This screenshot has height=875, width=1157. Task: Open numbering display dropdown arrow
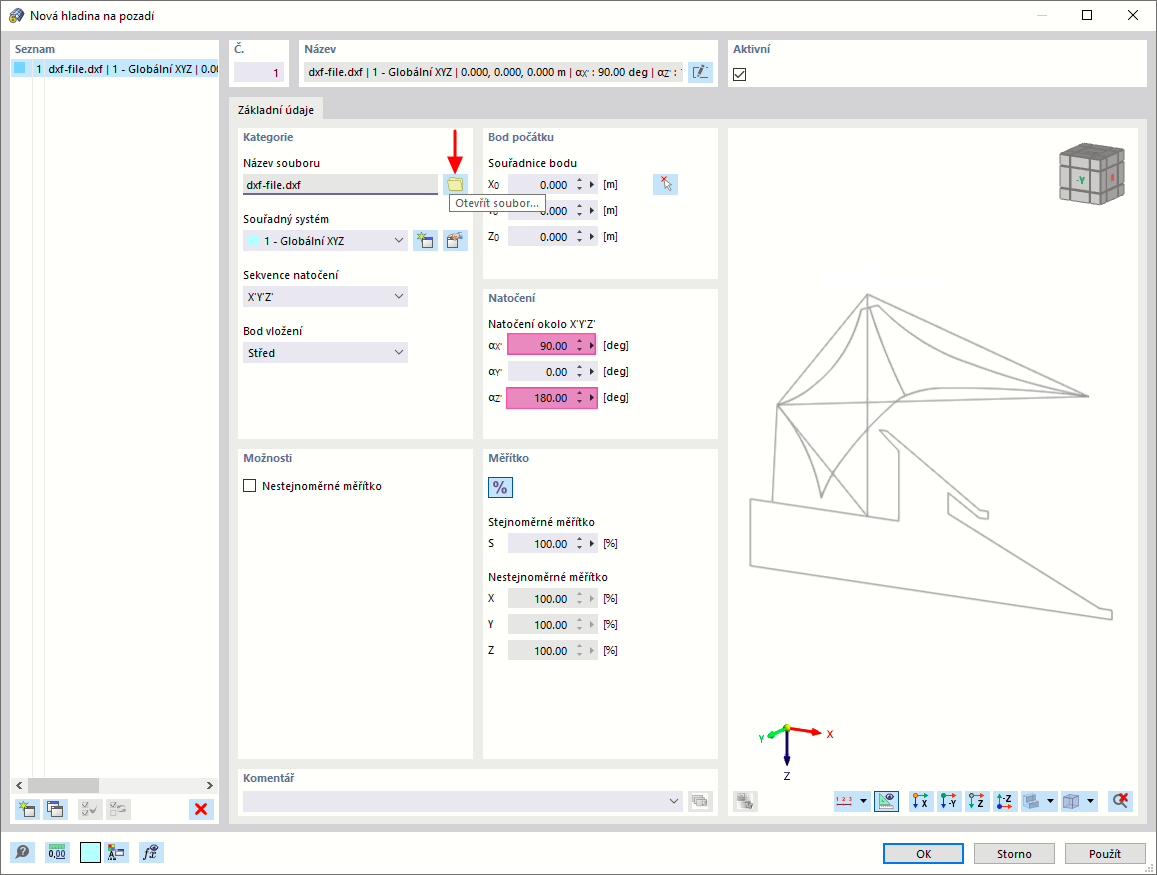(x=863, y=801)
